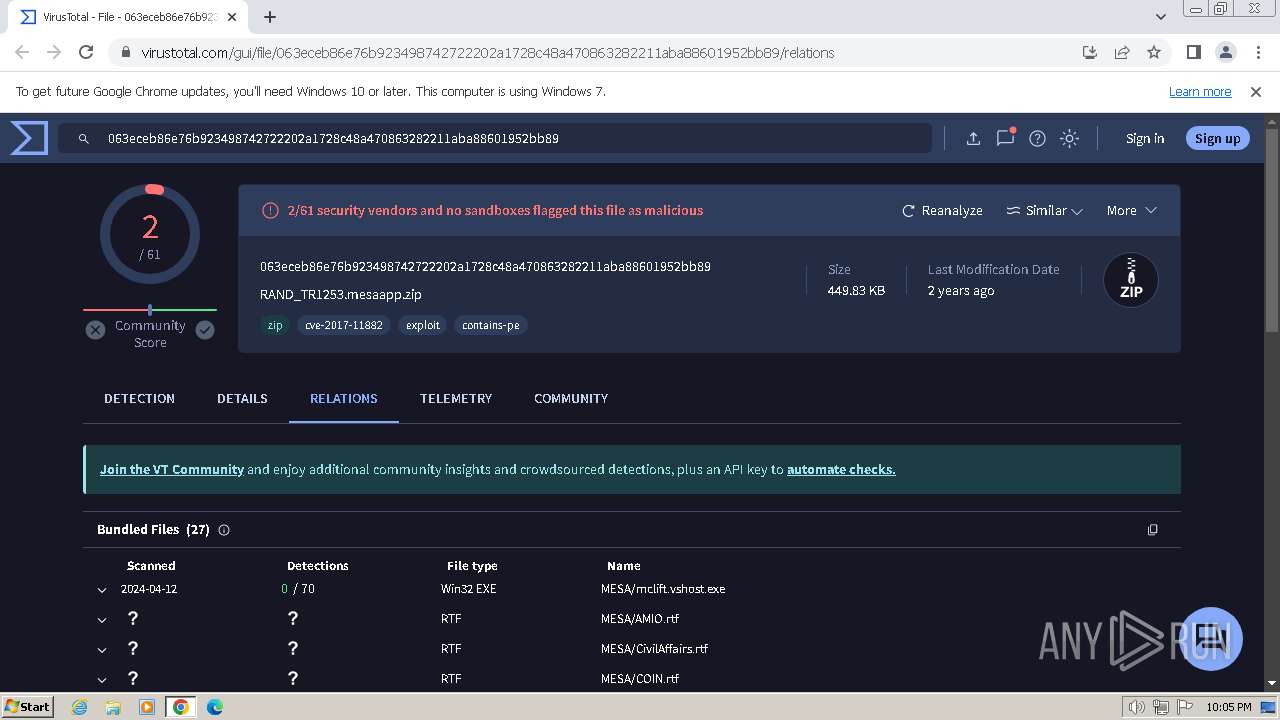Click the browser forward arrow
This screenshot has width=1280, height=720.
coord(54,52)
